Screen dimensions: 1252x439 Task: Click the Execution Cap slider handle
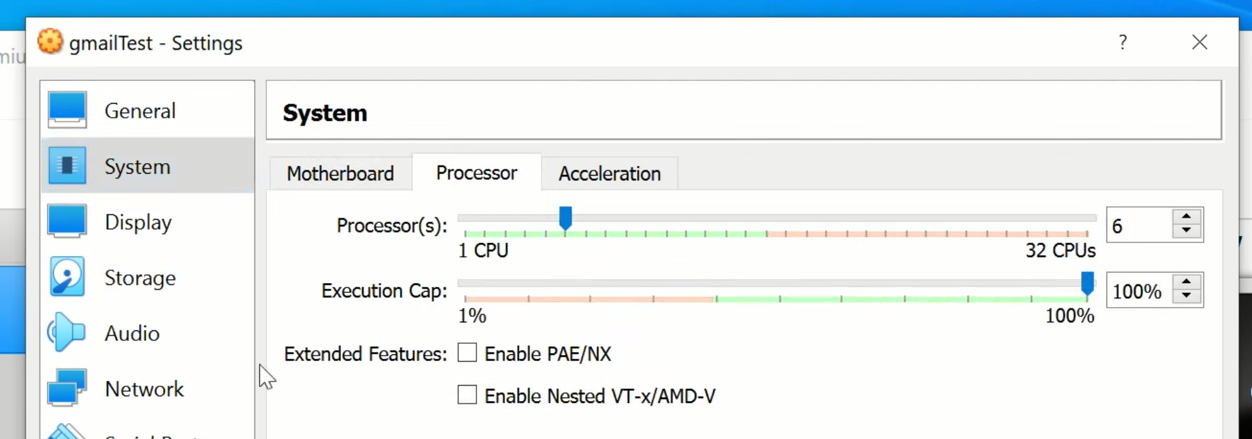[1087, 284]
